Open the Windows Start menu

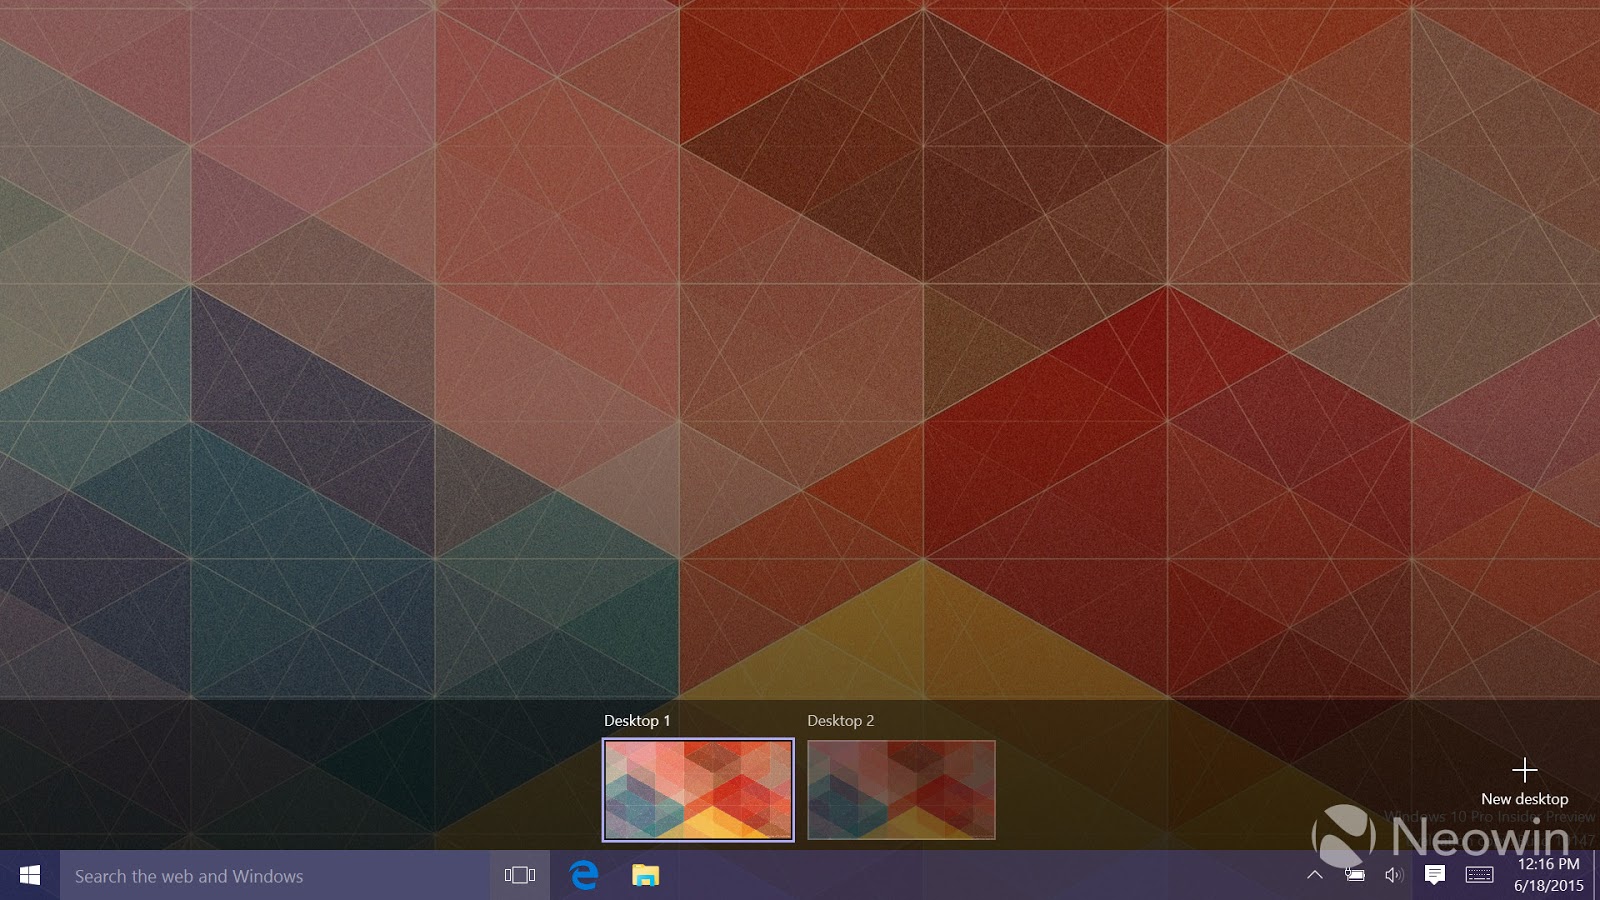pyautogui.click(x=30, y=876)
